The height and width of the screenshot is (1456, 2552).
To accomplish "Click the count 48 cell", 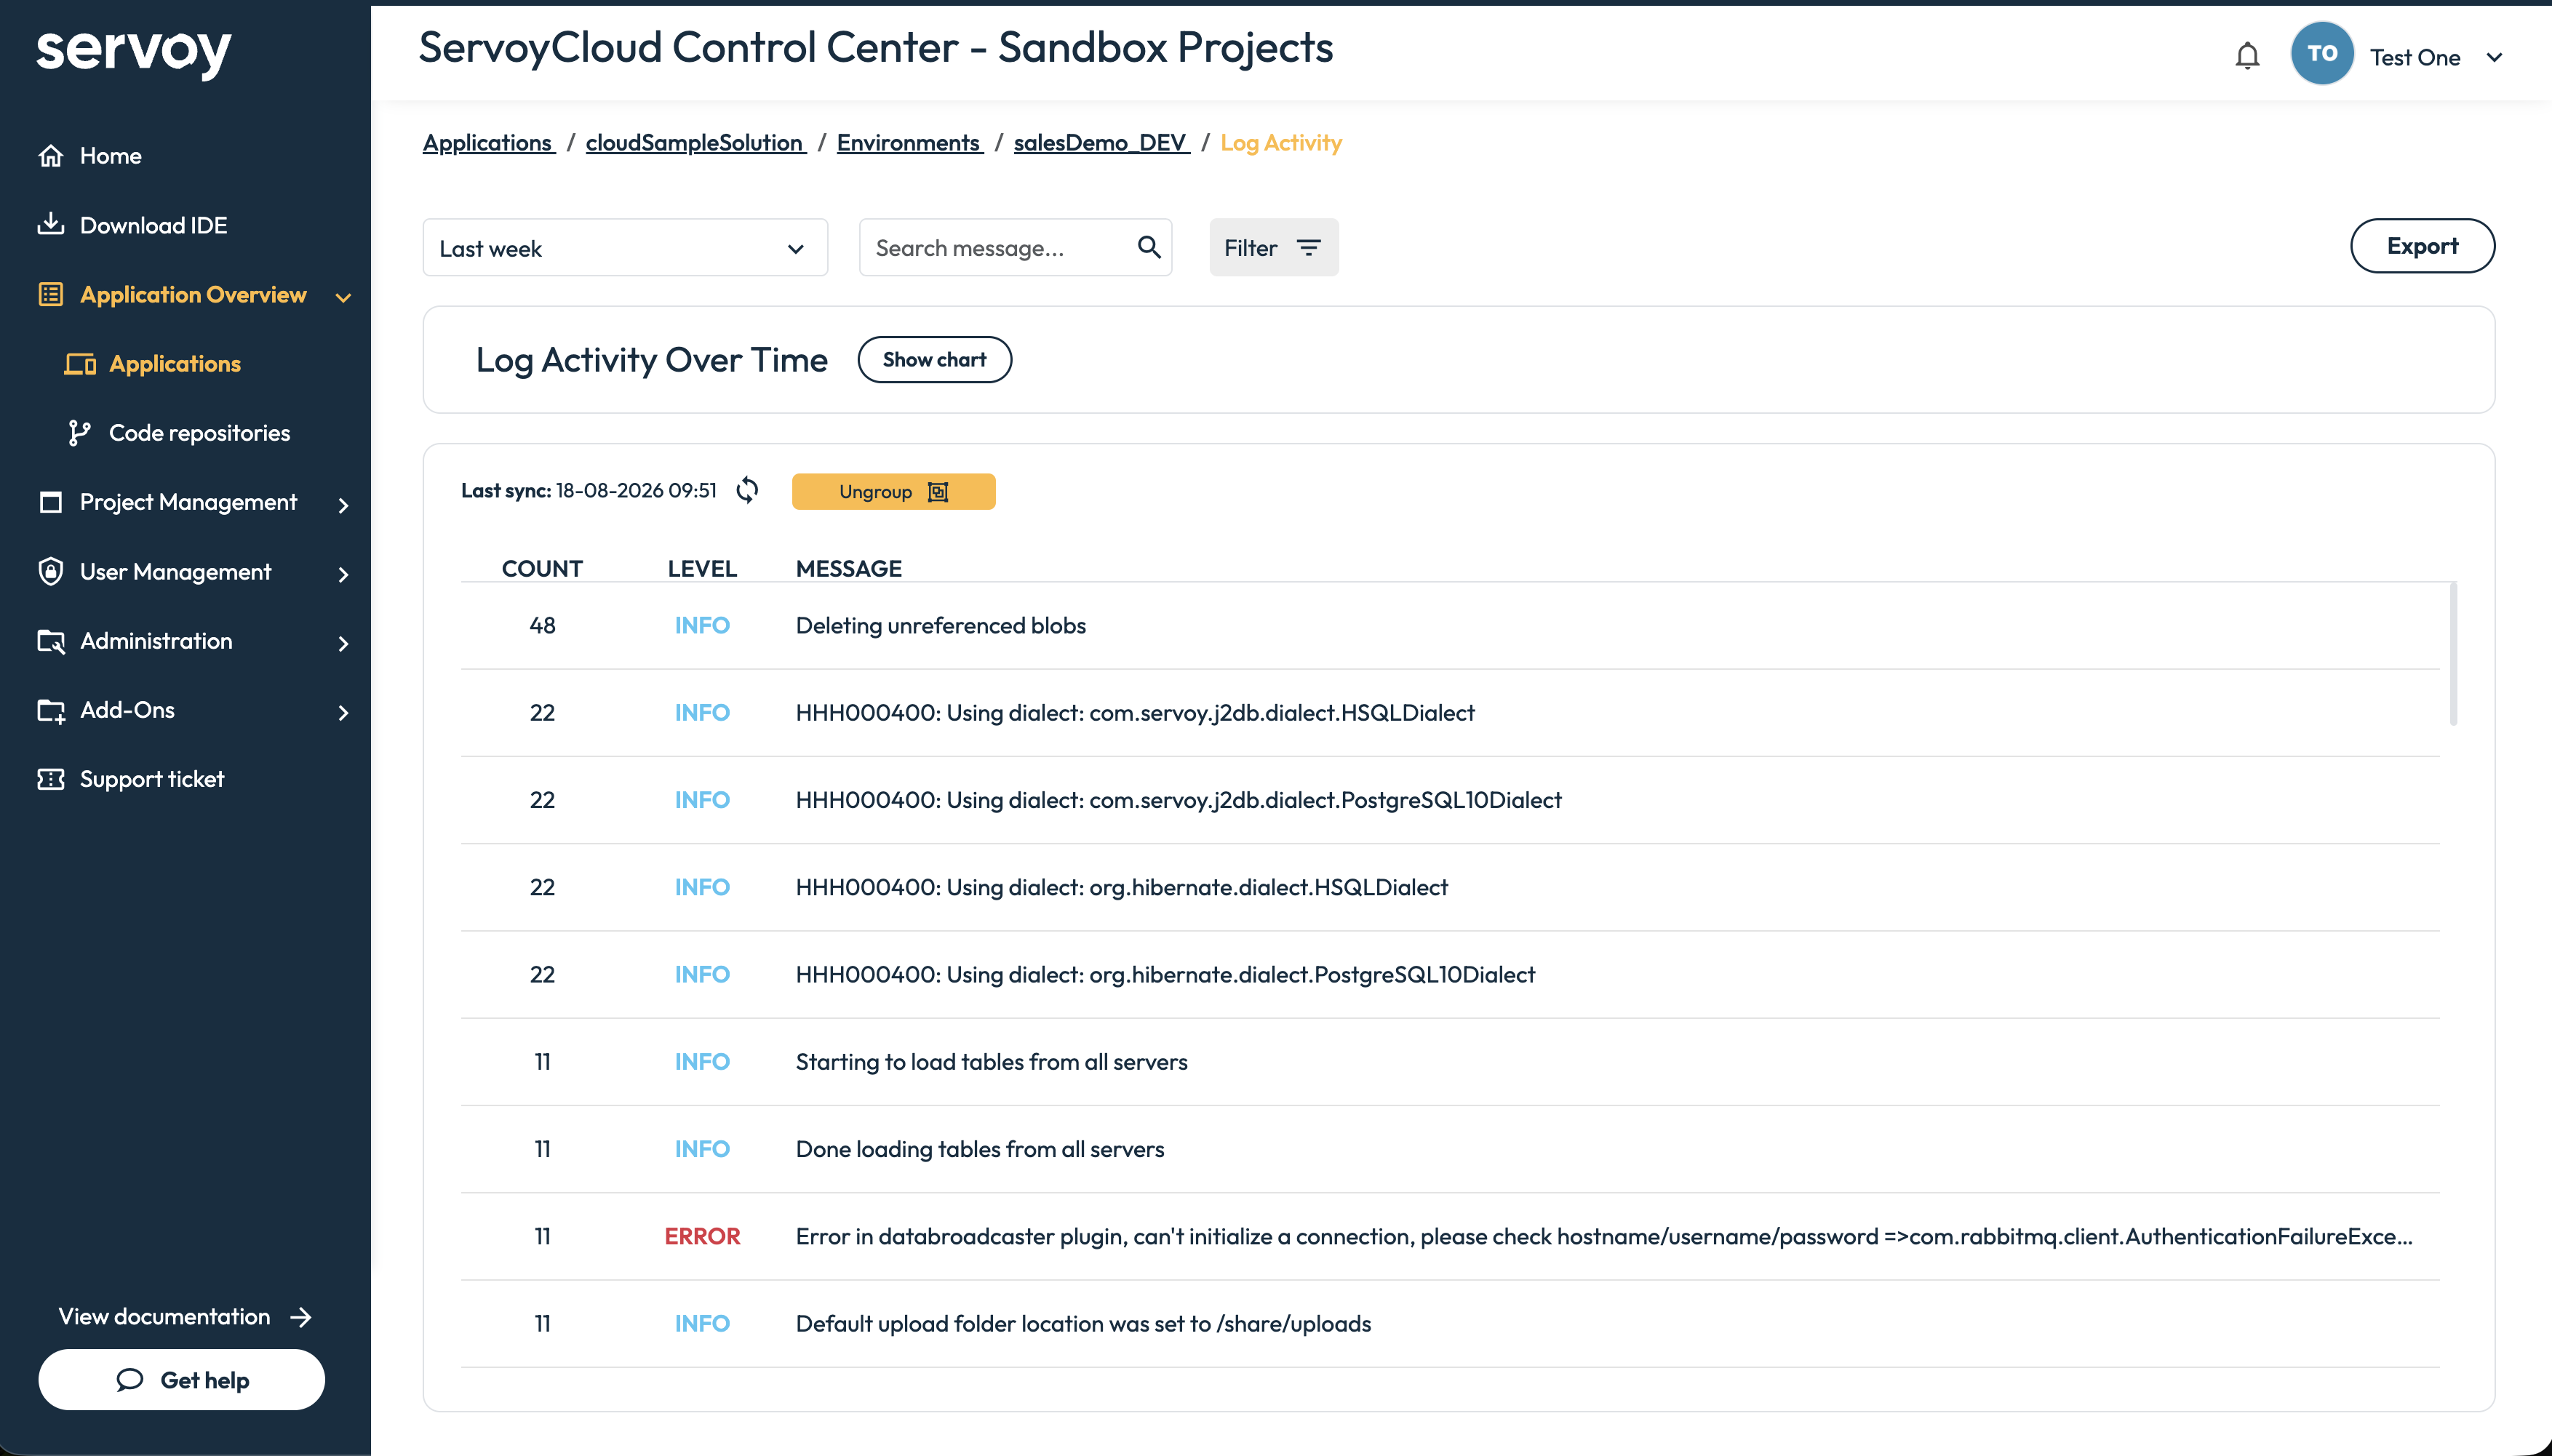I will [542, 626].
